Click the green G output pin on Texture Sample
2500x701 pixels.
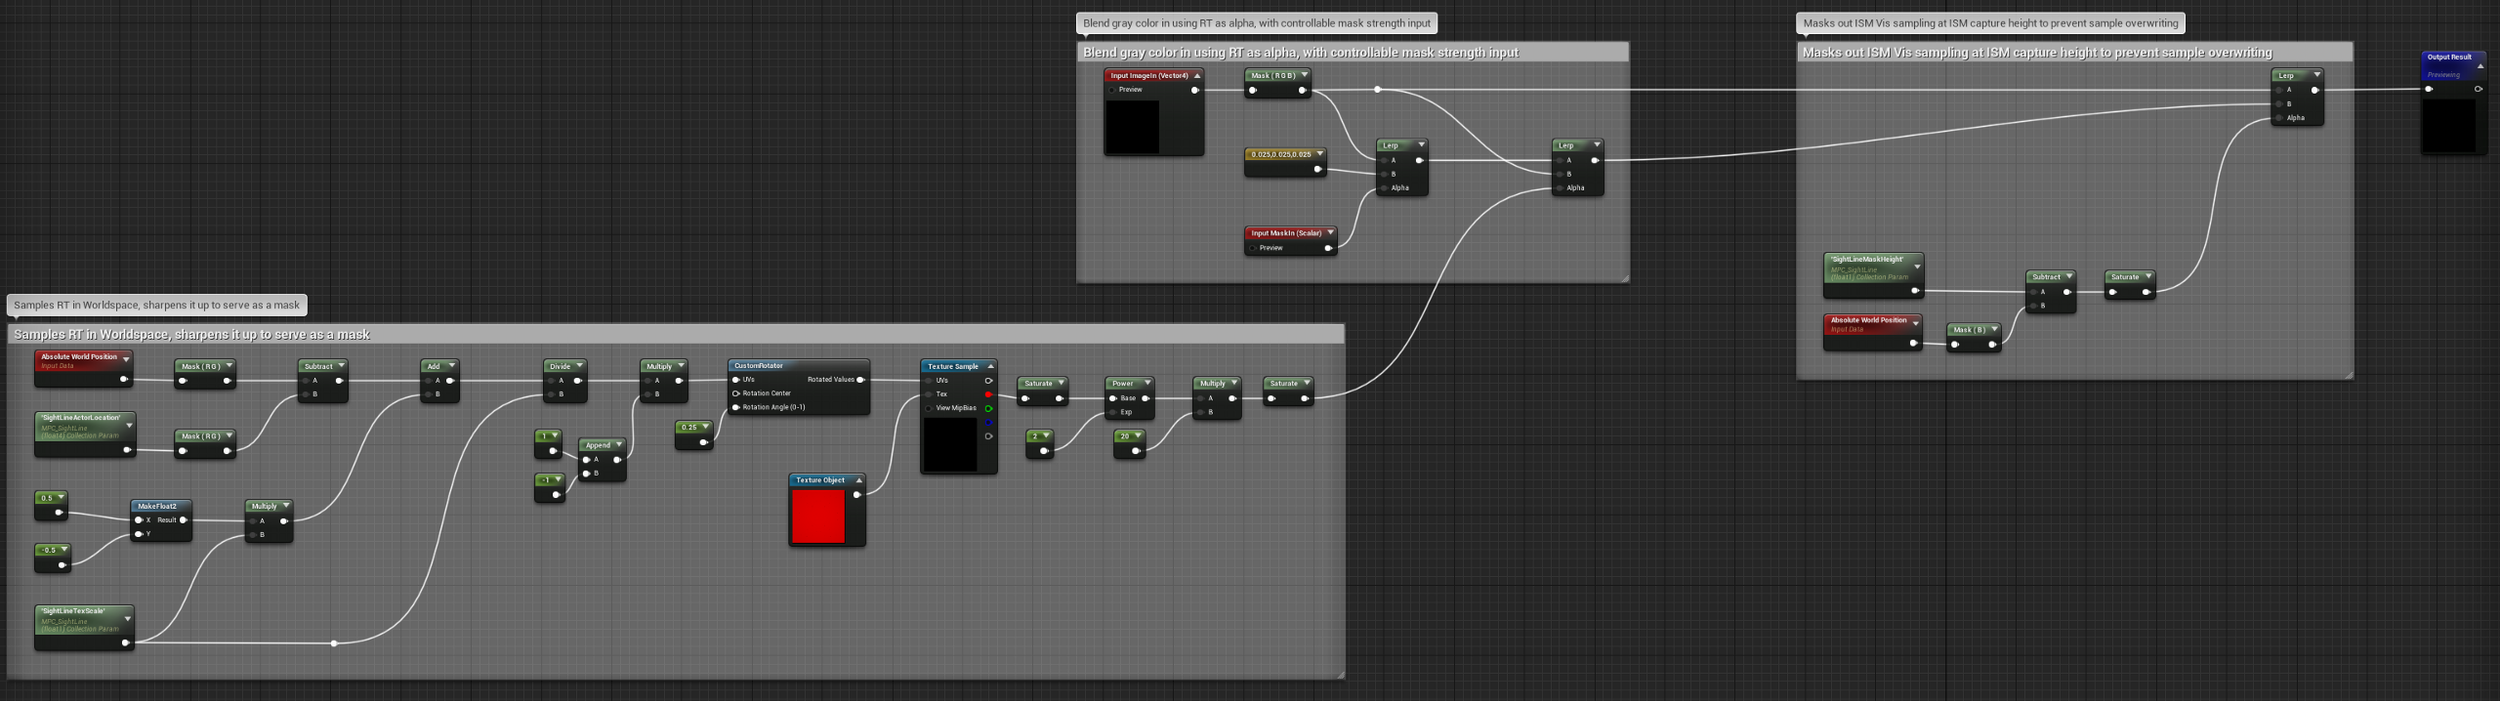pos(988,409)
